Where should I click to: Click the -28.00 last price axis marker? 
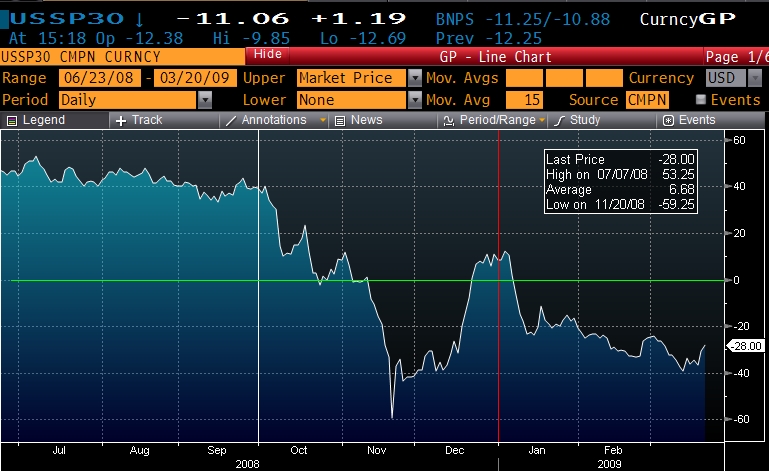pyautogui.click(x=746, y=346)
